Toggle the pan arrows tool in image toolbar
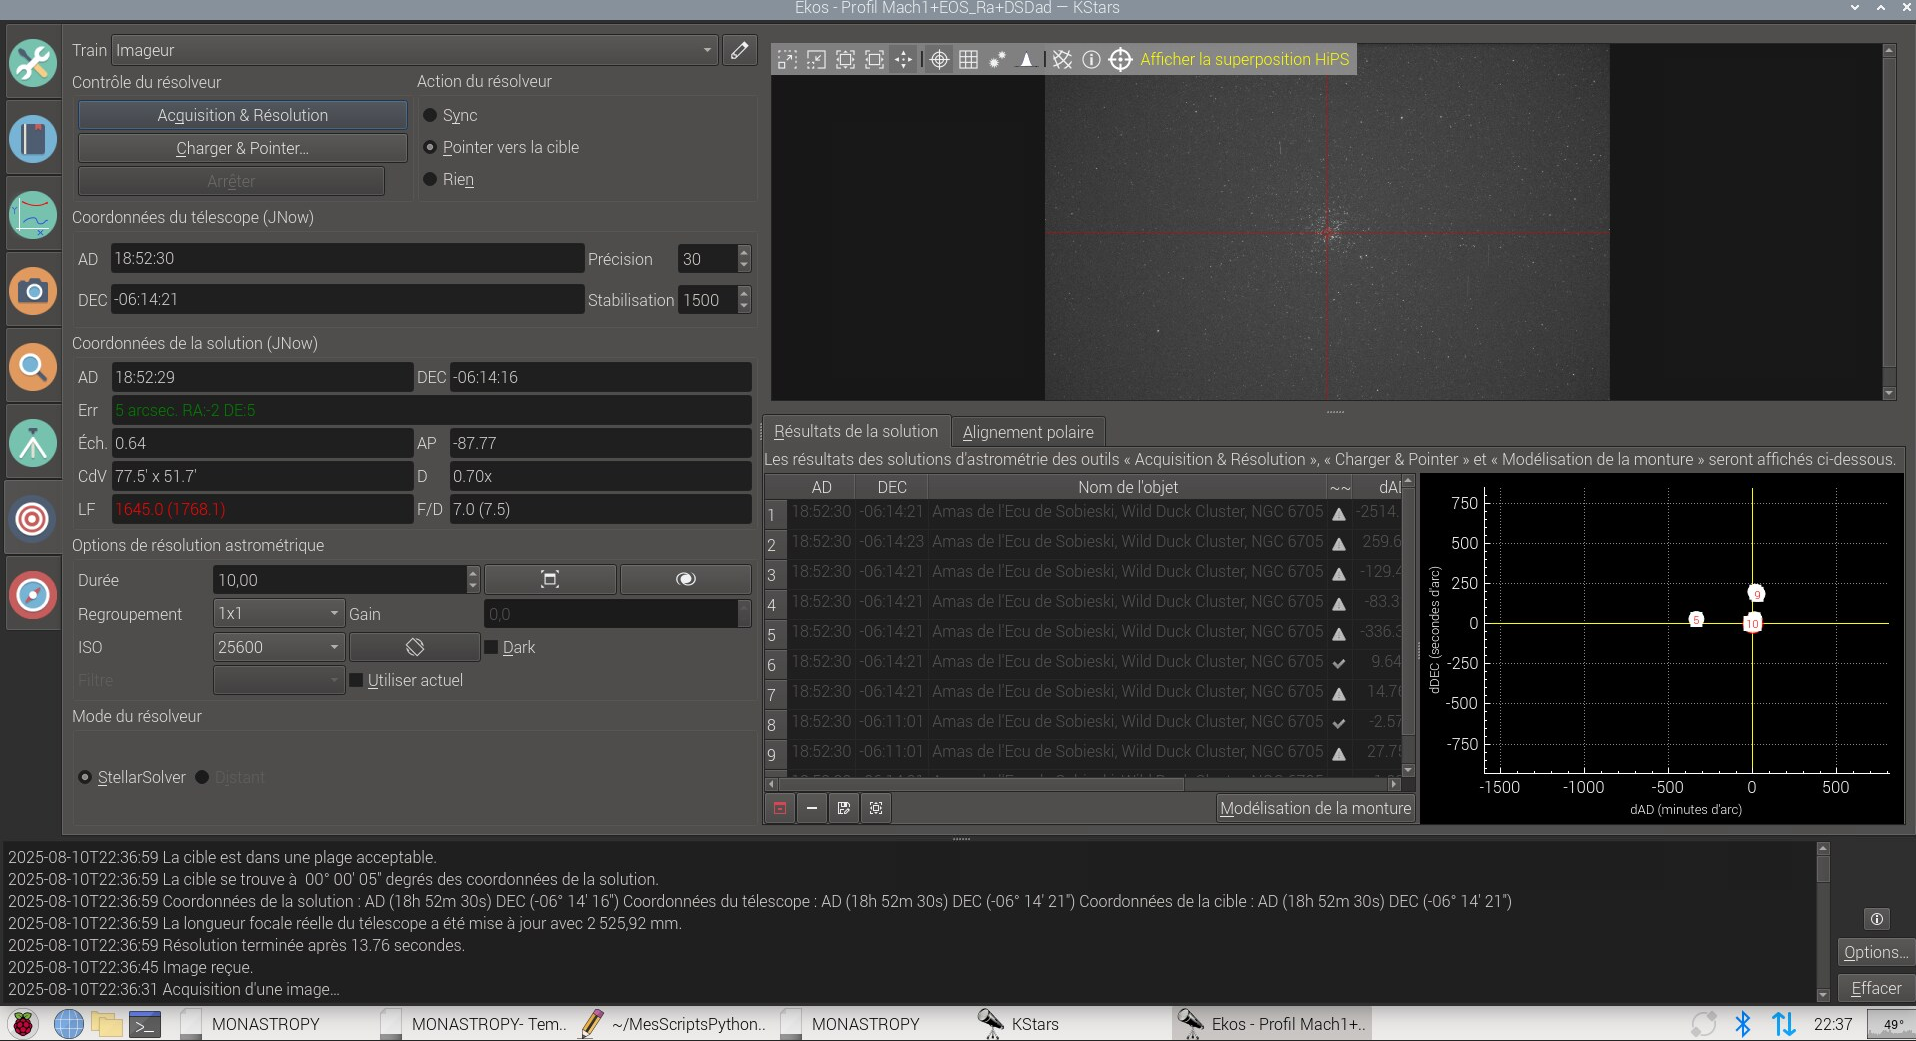Image resolution: width=1916 pixels, height=1041 pixels. 903,60
